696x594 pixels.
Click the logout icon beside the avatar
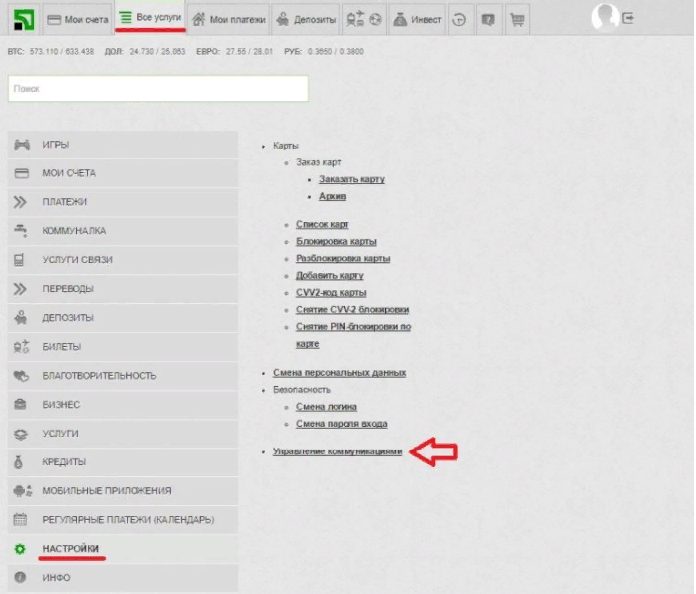pos(628,18)
